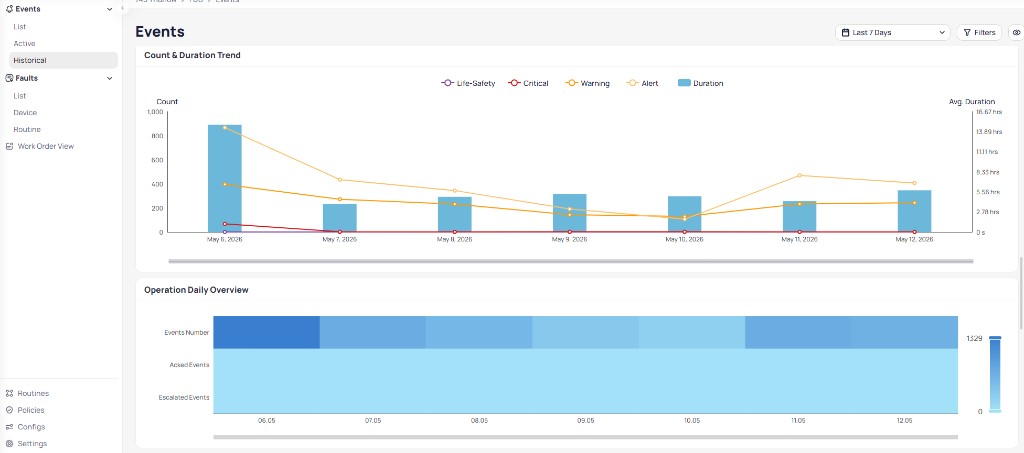Click the trend chart horizontal zoom slider

click(571, 261)
